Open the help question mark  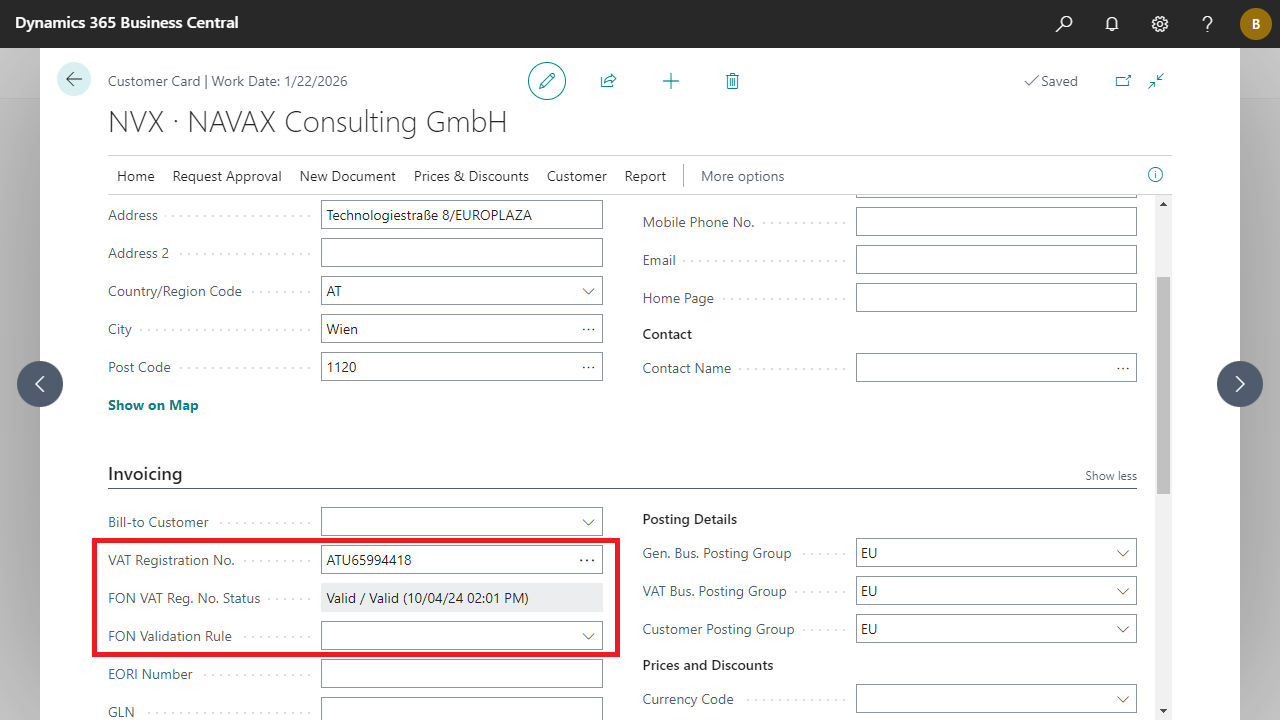click(1208, 24)
